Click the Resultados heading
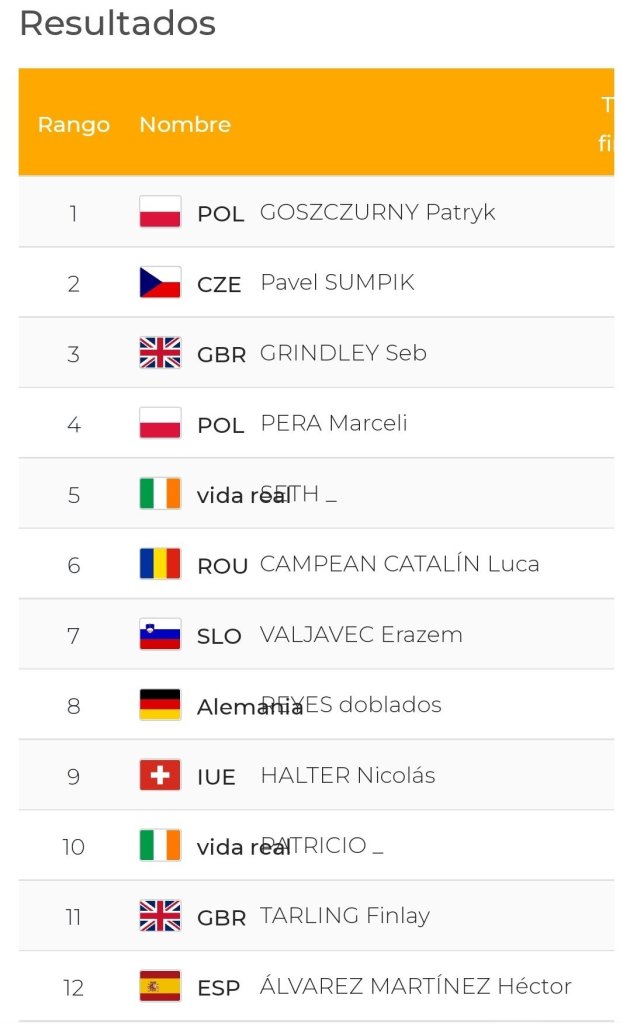Viewport: 623px width, 1023px height. click(x=117, y=23)
